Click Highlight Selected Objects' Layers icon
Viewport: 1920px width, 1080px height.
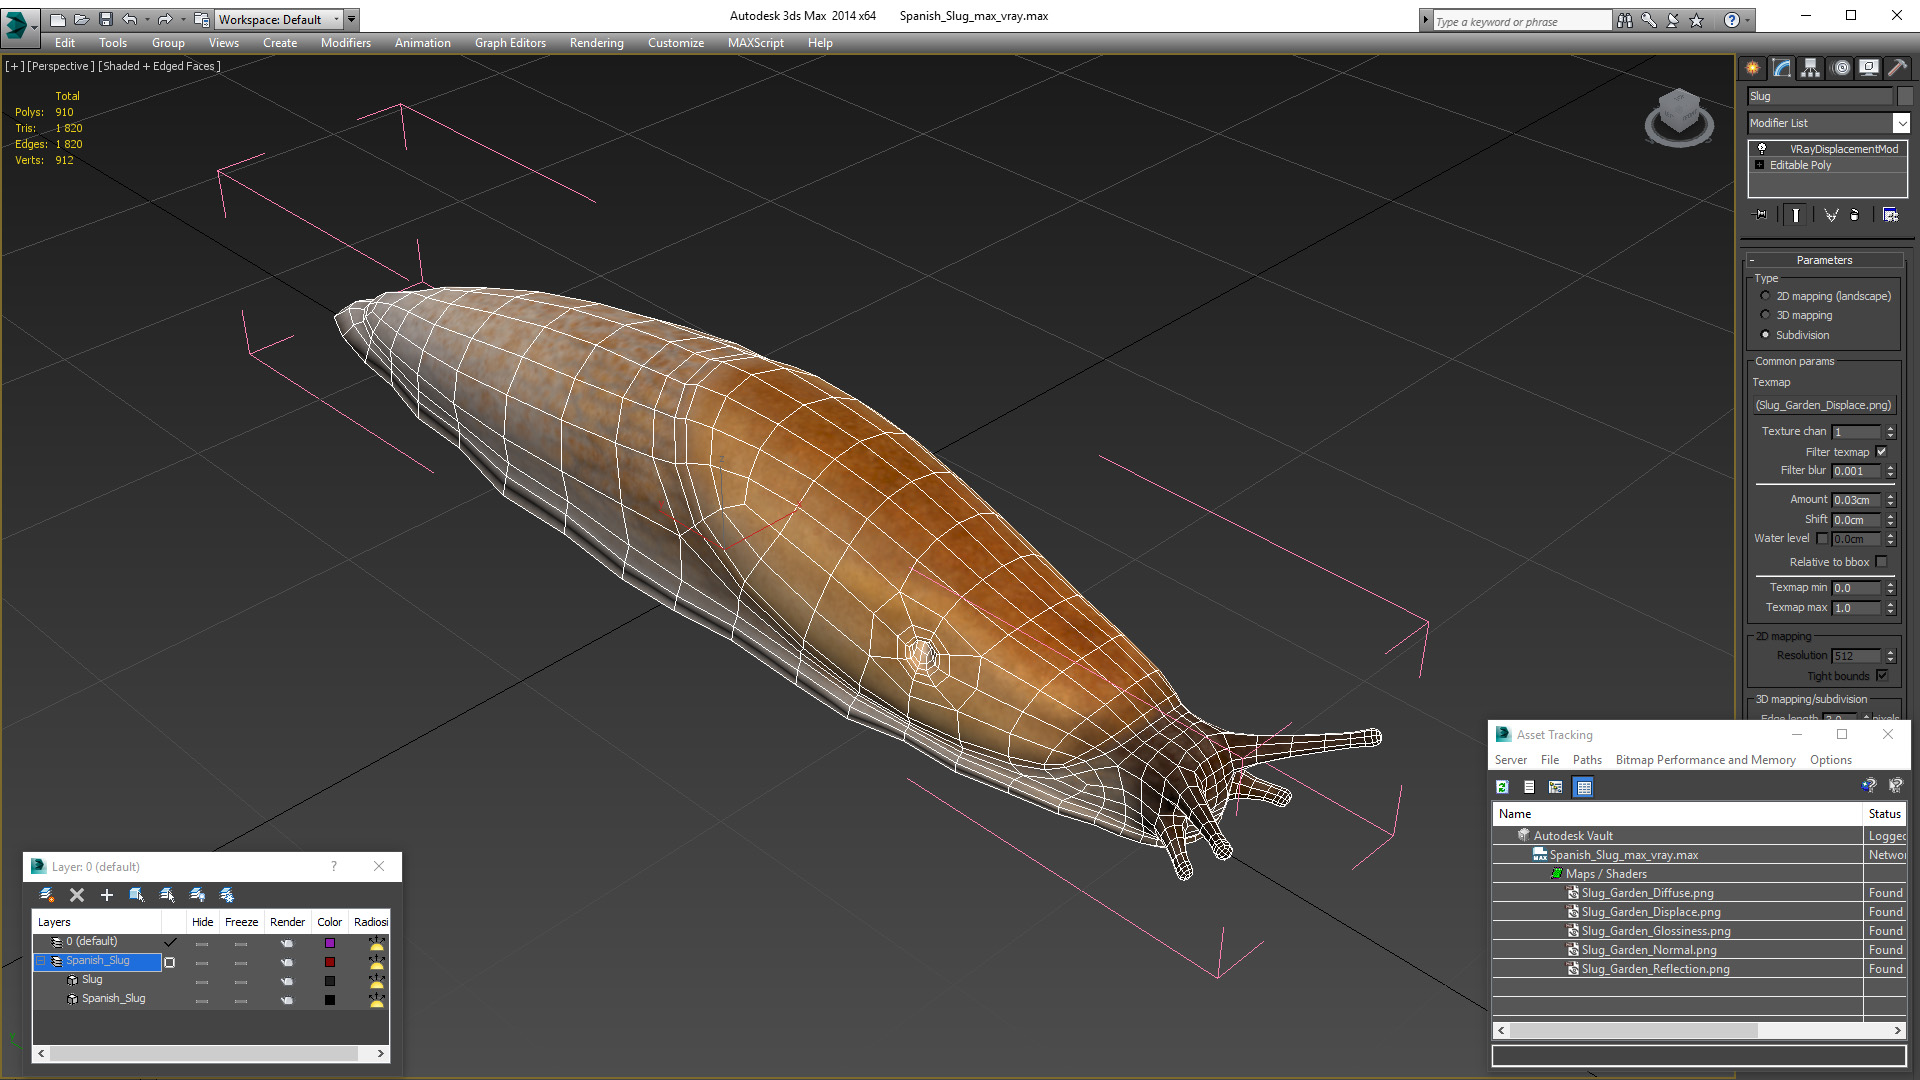pyautogui.click(x=167, y=895)
